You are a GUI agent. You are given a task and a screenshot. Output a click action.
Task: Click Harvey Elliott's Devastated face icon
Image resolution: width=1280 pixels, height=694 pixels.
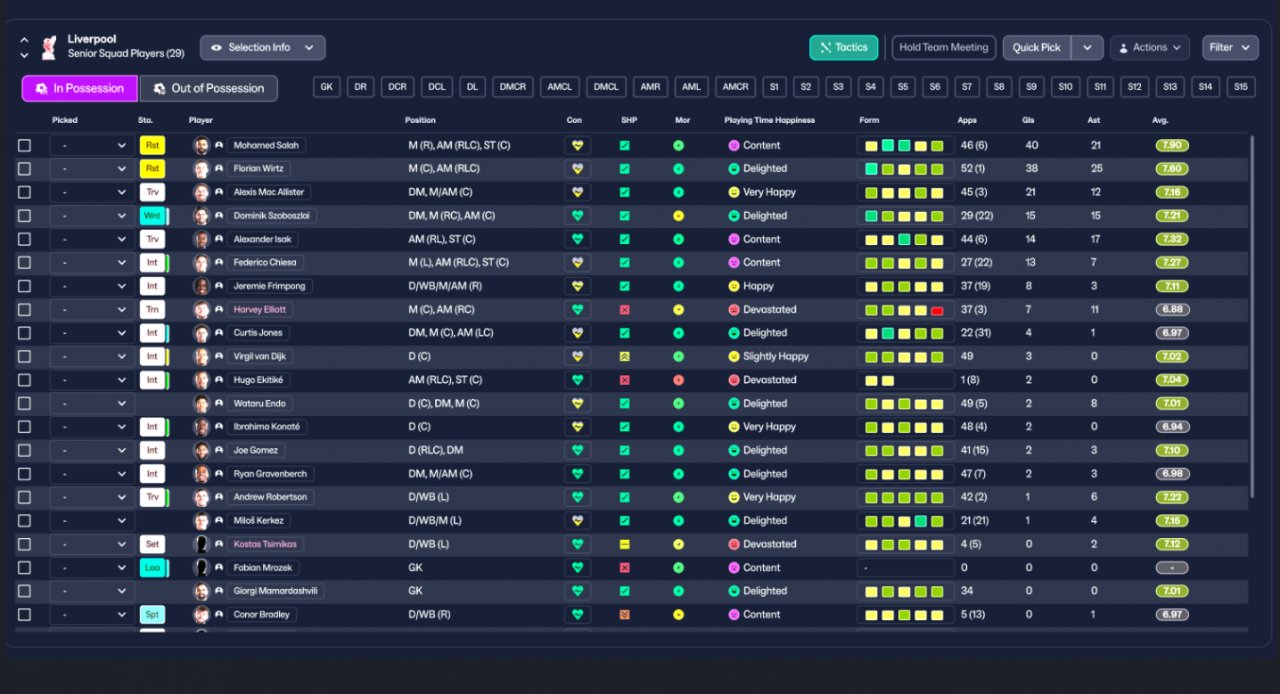tap(734, 310)
